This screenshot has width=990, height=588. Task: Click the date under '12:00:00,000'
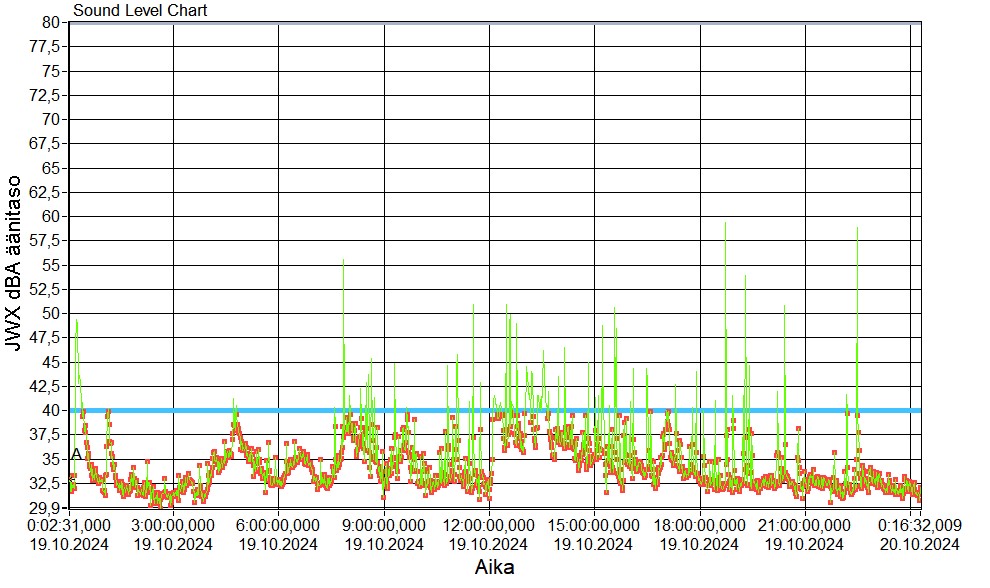tap(489, 544)
